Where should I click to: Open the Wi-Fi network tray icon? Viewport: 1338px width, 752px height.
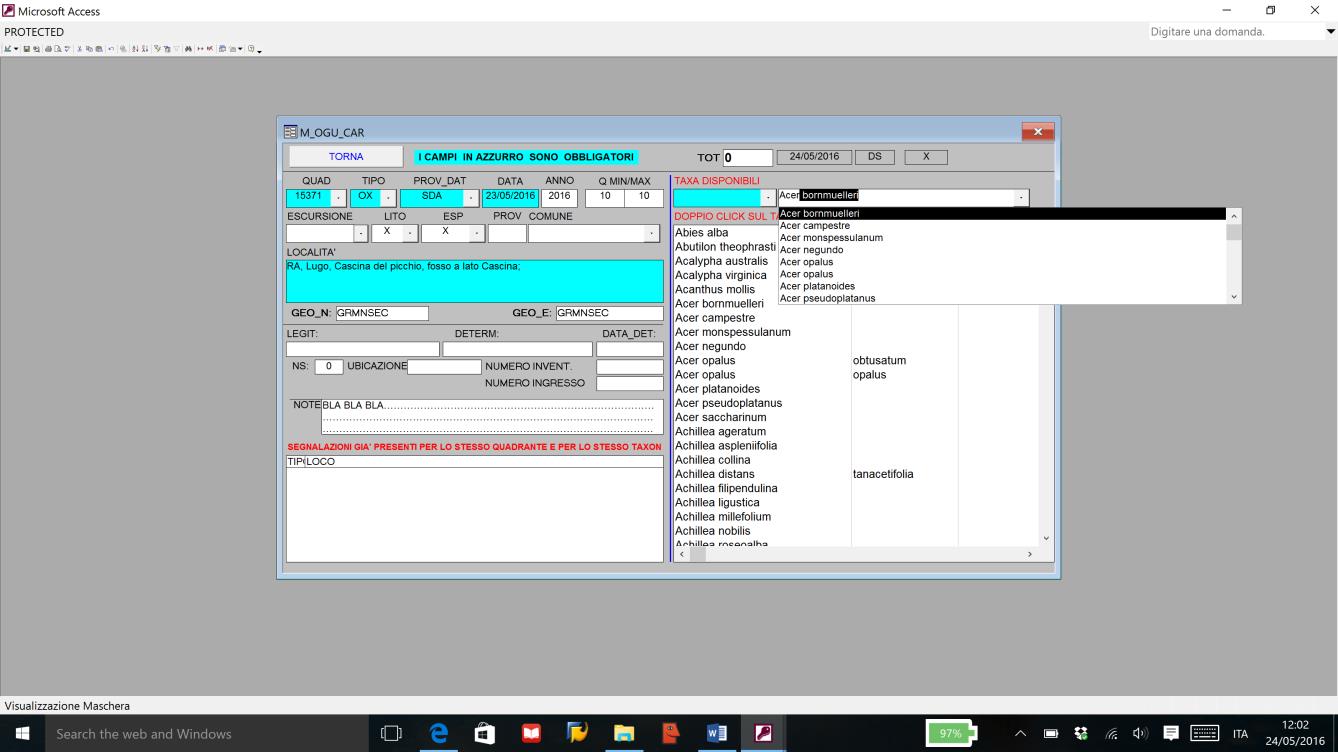click(1110, 734)
